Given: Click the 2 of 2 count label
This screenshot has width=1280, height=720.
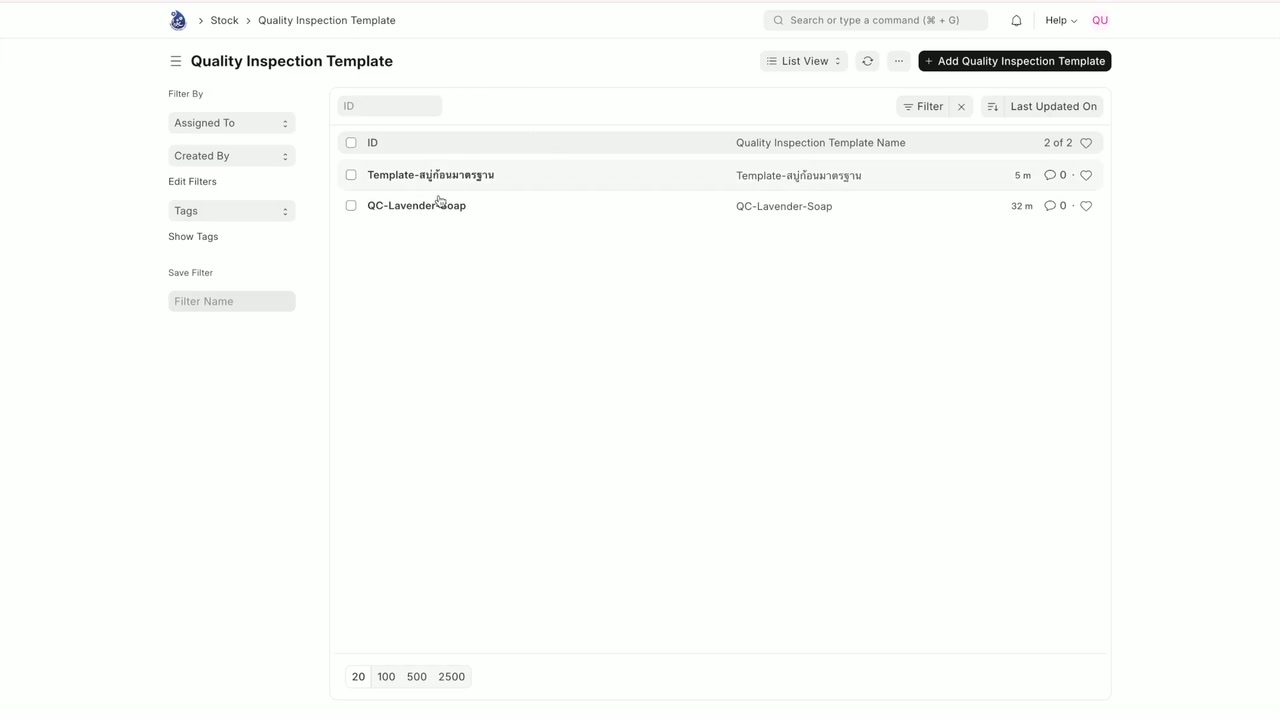Looking at the screenshot, I should [1058, 143].
